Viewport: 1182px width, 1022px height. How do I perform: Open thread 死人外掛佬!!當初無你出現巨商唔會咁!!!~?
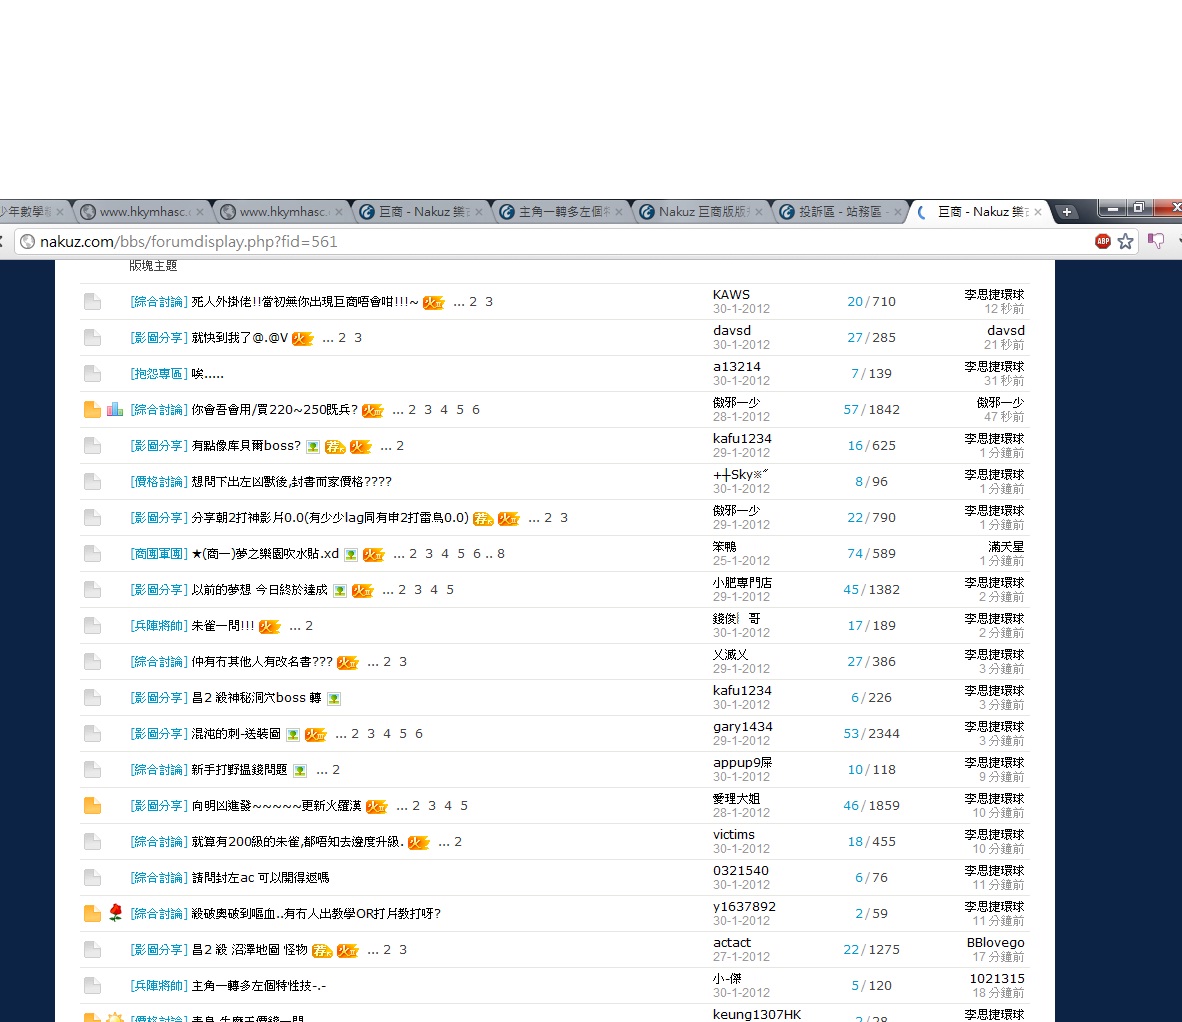305,301
